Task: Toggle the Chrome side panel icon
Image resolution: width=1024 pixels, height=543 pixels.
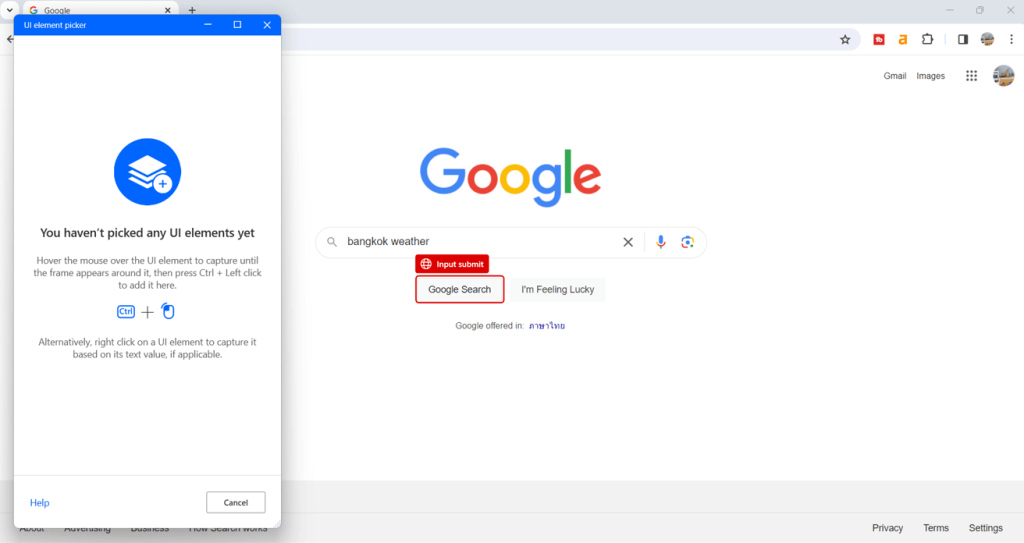Action: pyautogui.click(x=963, y=40)
